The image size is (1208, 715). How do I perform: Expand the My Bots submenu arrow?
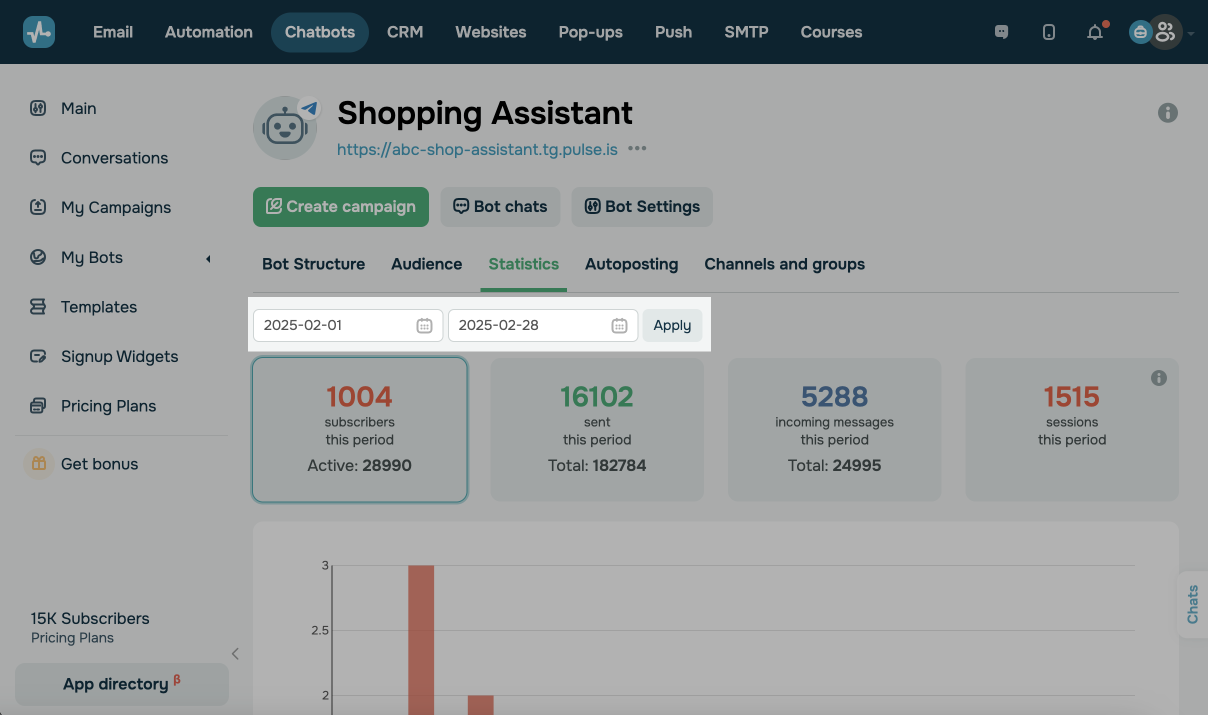208,258
